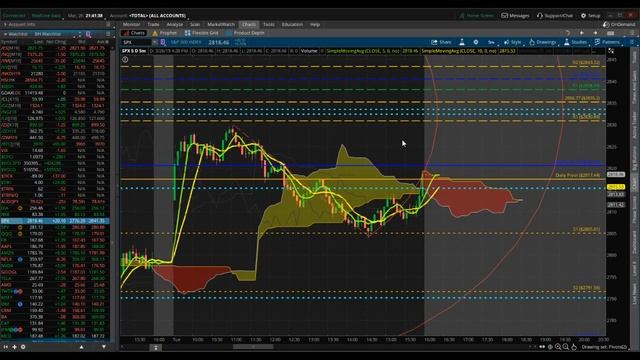Open the Prophet sub-tab

coord(165,33)
